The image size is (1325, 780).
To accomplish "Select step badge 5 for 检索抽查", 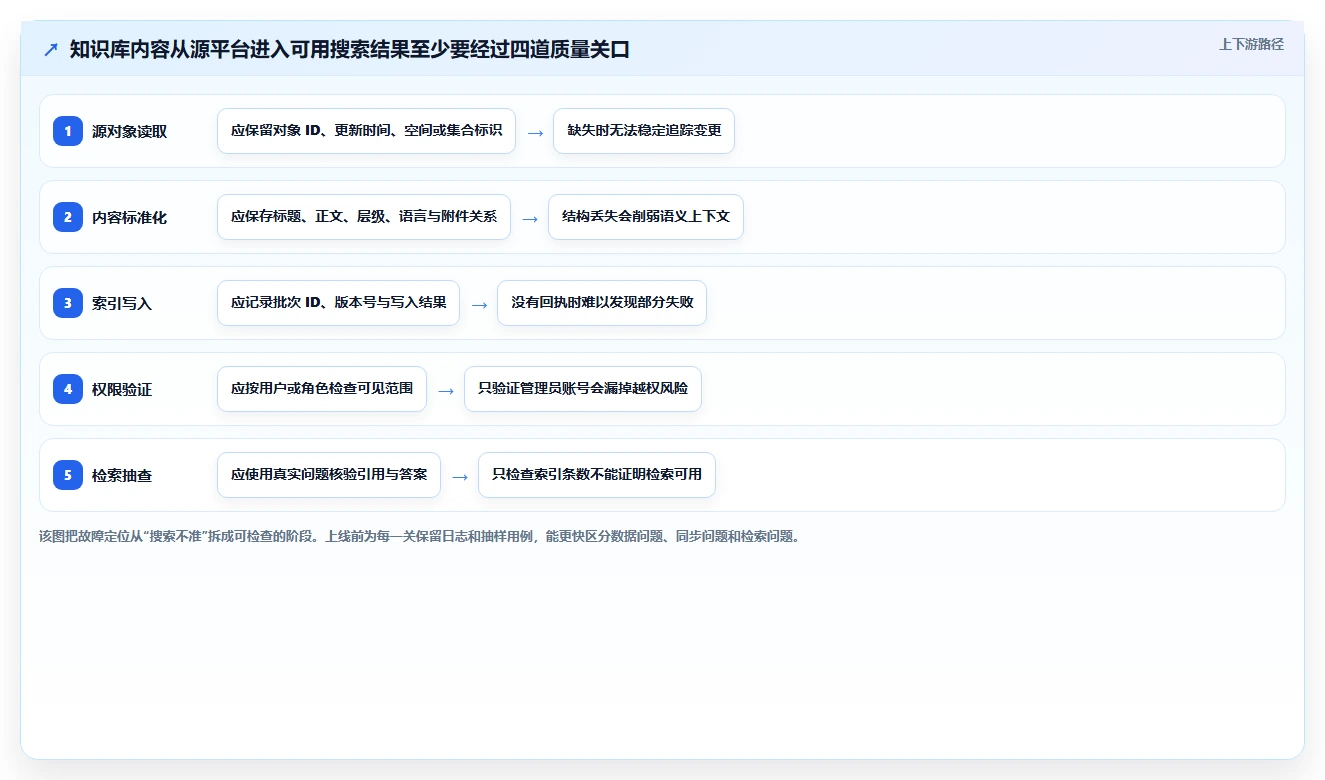I will click(x=68, y=475).
